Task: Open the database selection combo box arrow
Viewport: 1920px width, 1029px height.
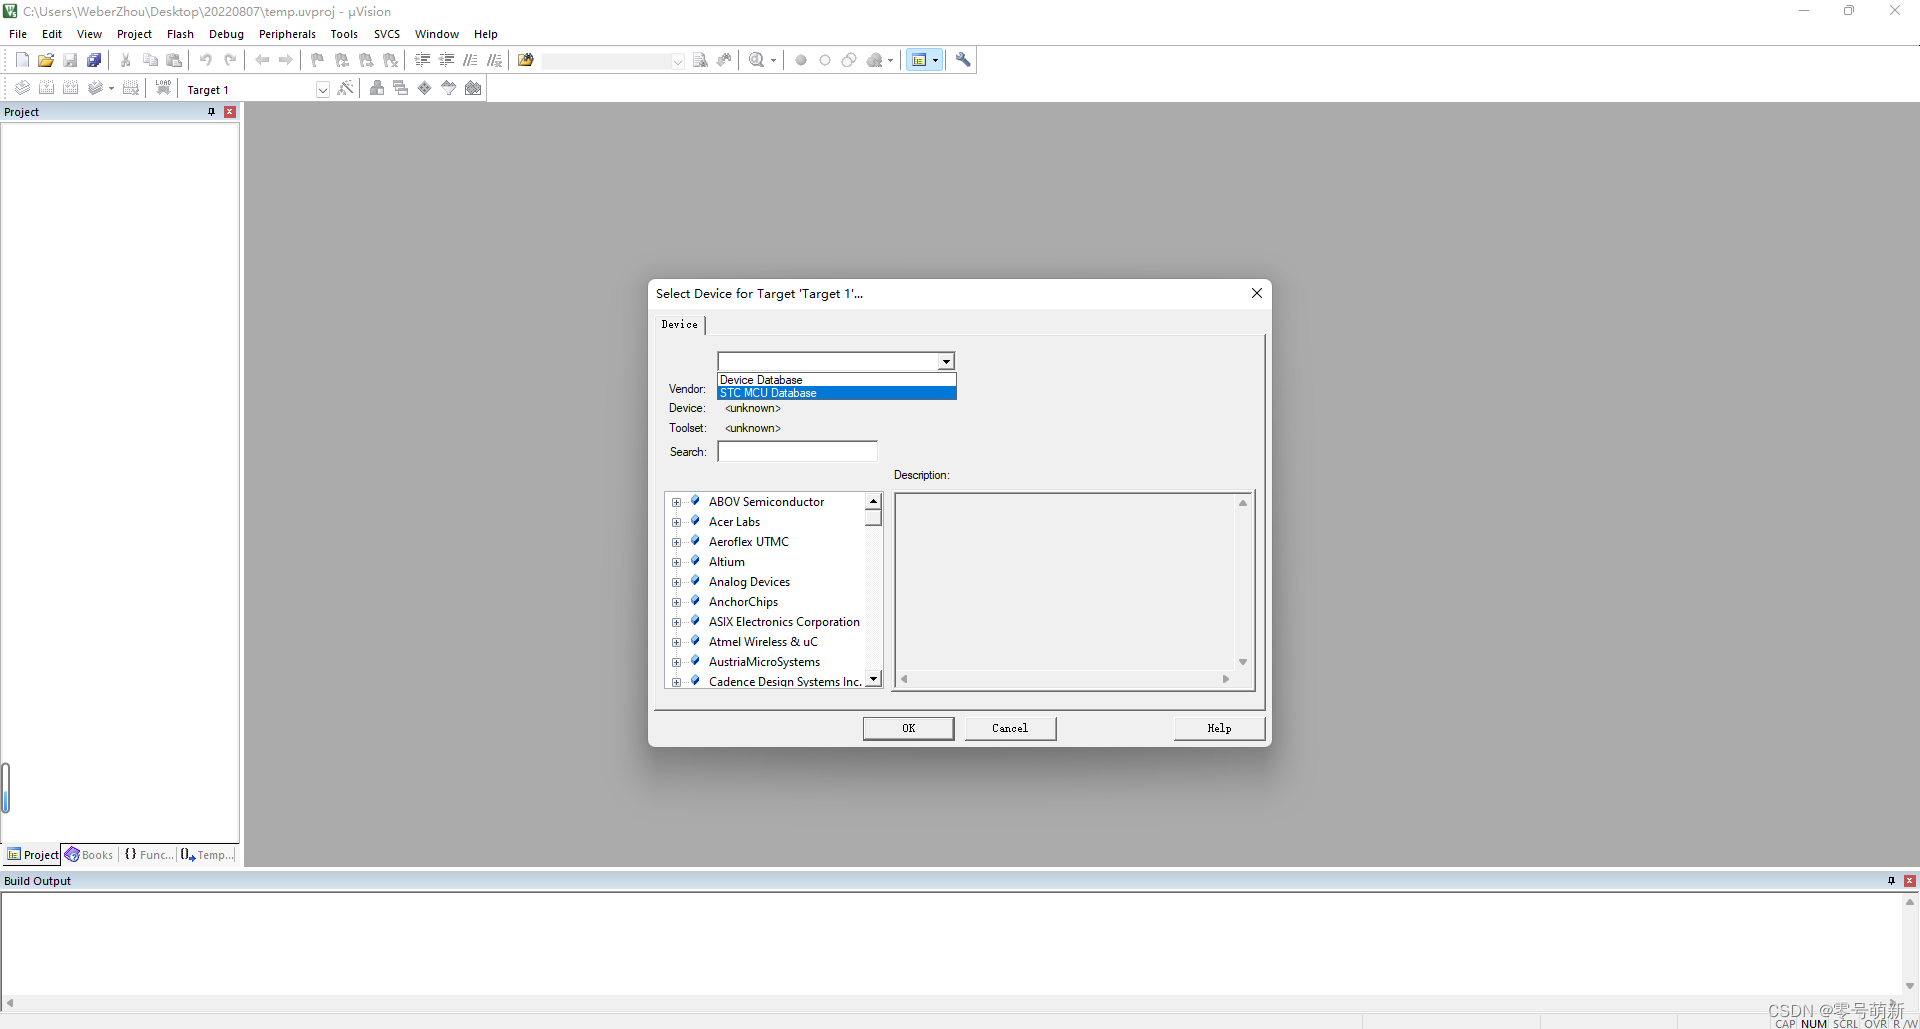Action: (946, 361)
